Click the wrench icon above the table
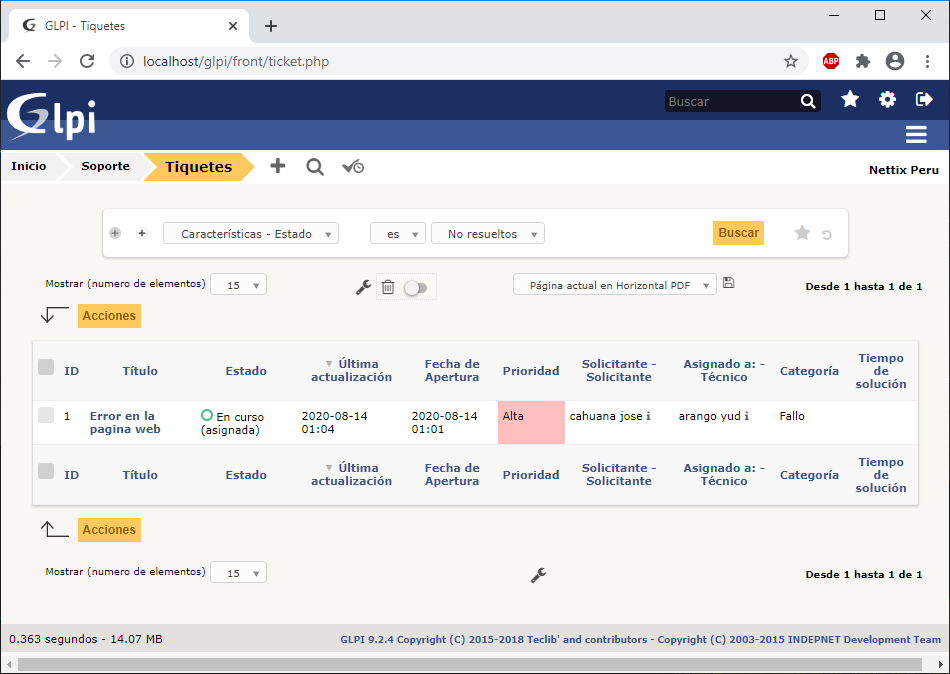The height and width of the screenshot is (674, 950). 363,287
